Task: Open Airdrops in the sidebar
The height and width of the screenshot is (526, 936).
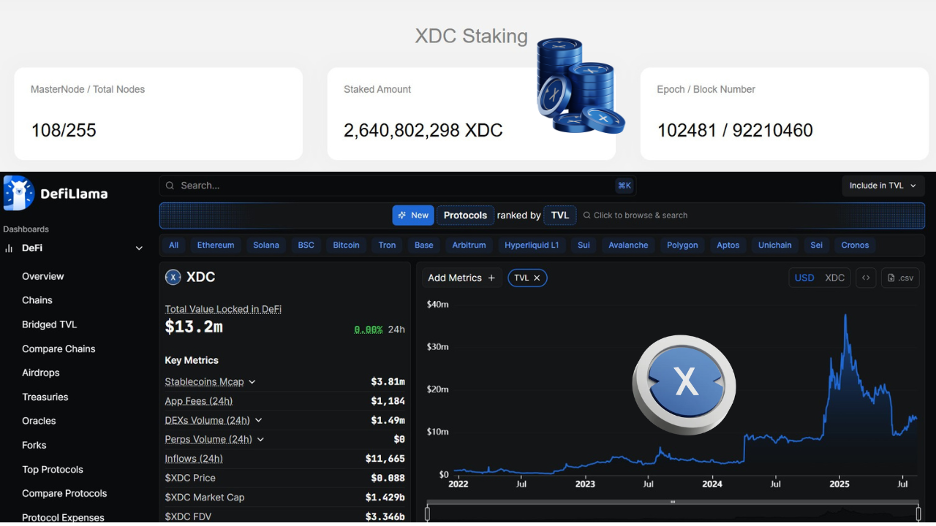Action: point(41,373)
